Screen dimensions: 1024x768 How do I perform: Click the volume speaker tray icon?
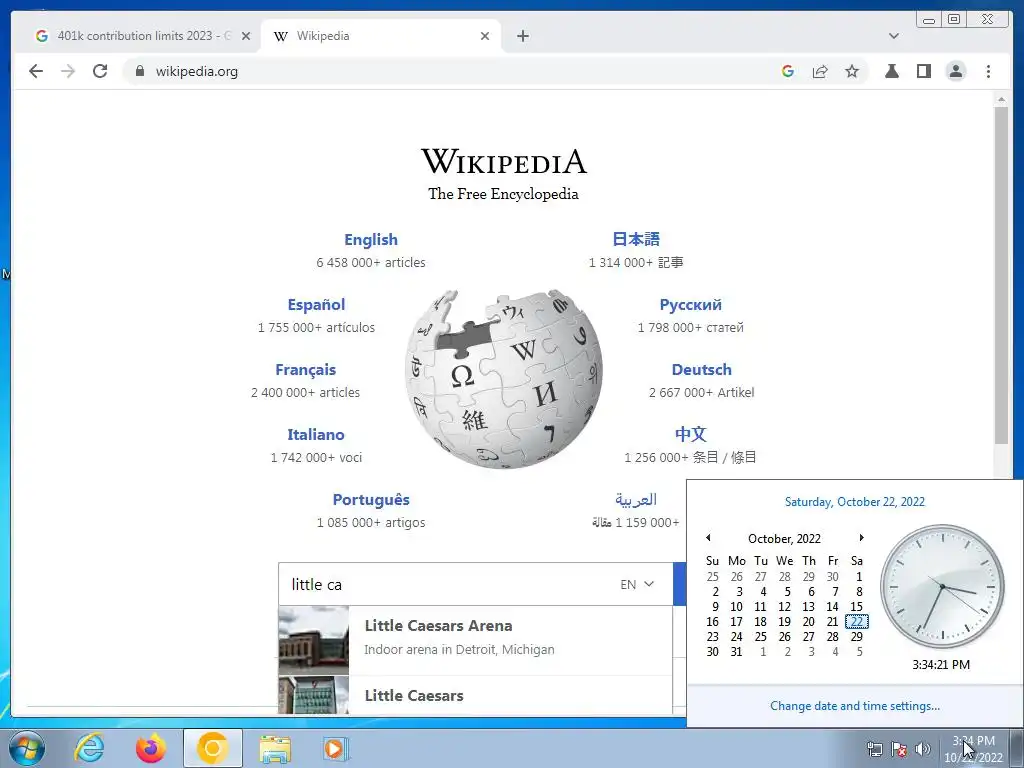tap(923, 749)
